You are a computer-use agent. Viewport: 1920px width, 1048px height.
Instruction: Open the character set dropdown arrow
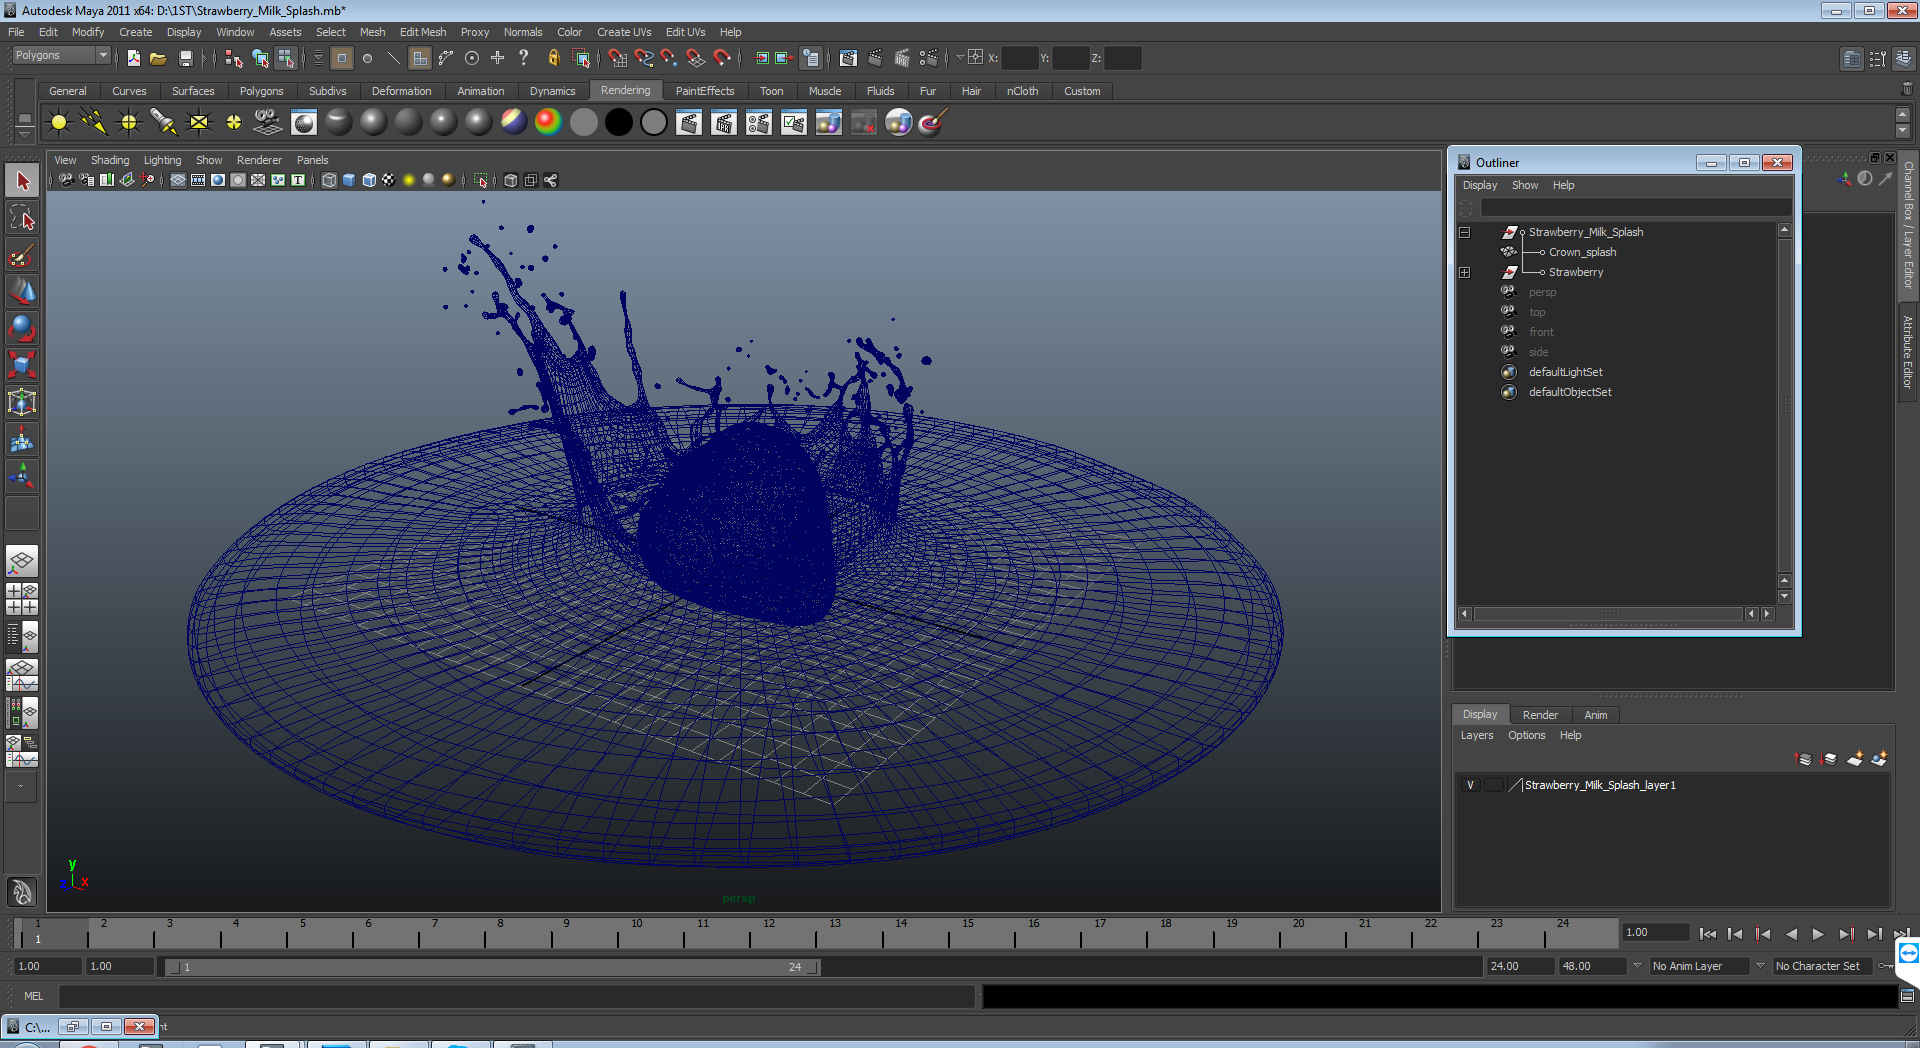pyautogui.click(x=1760, y=966)
